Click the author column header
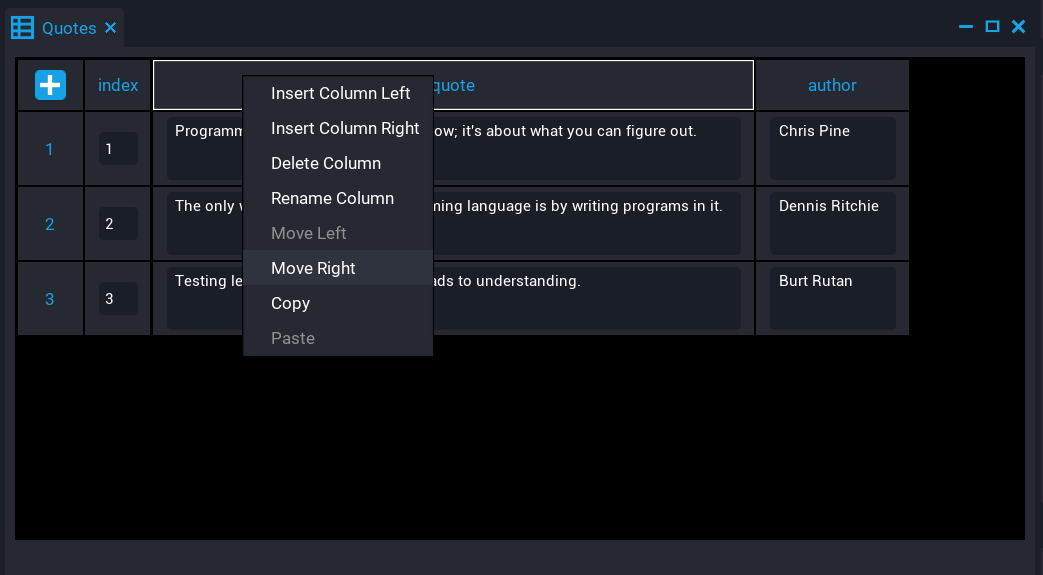 (x=832, y=85)
